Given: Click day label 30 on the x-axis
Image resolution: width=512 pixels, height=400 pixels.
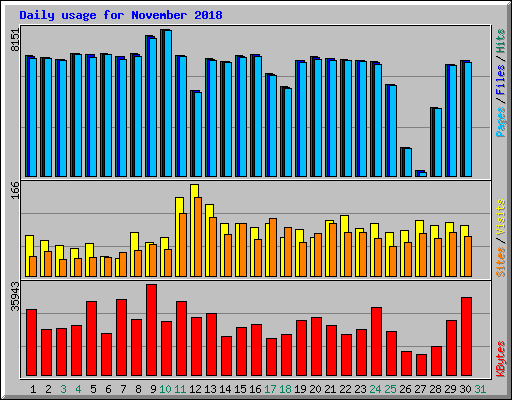Looking at the screenshot, I should pos(465,389).
